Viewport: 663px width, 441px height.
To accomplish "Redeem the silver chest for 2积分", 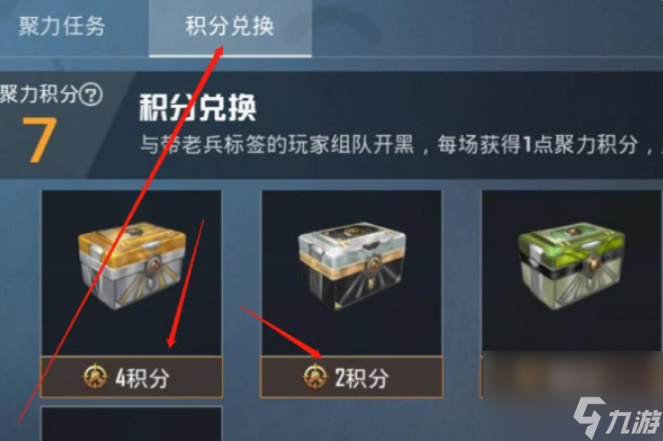I will pyautogui.click(x=351, y=377).
